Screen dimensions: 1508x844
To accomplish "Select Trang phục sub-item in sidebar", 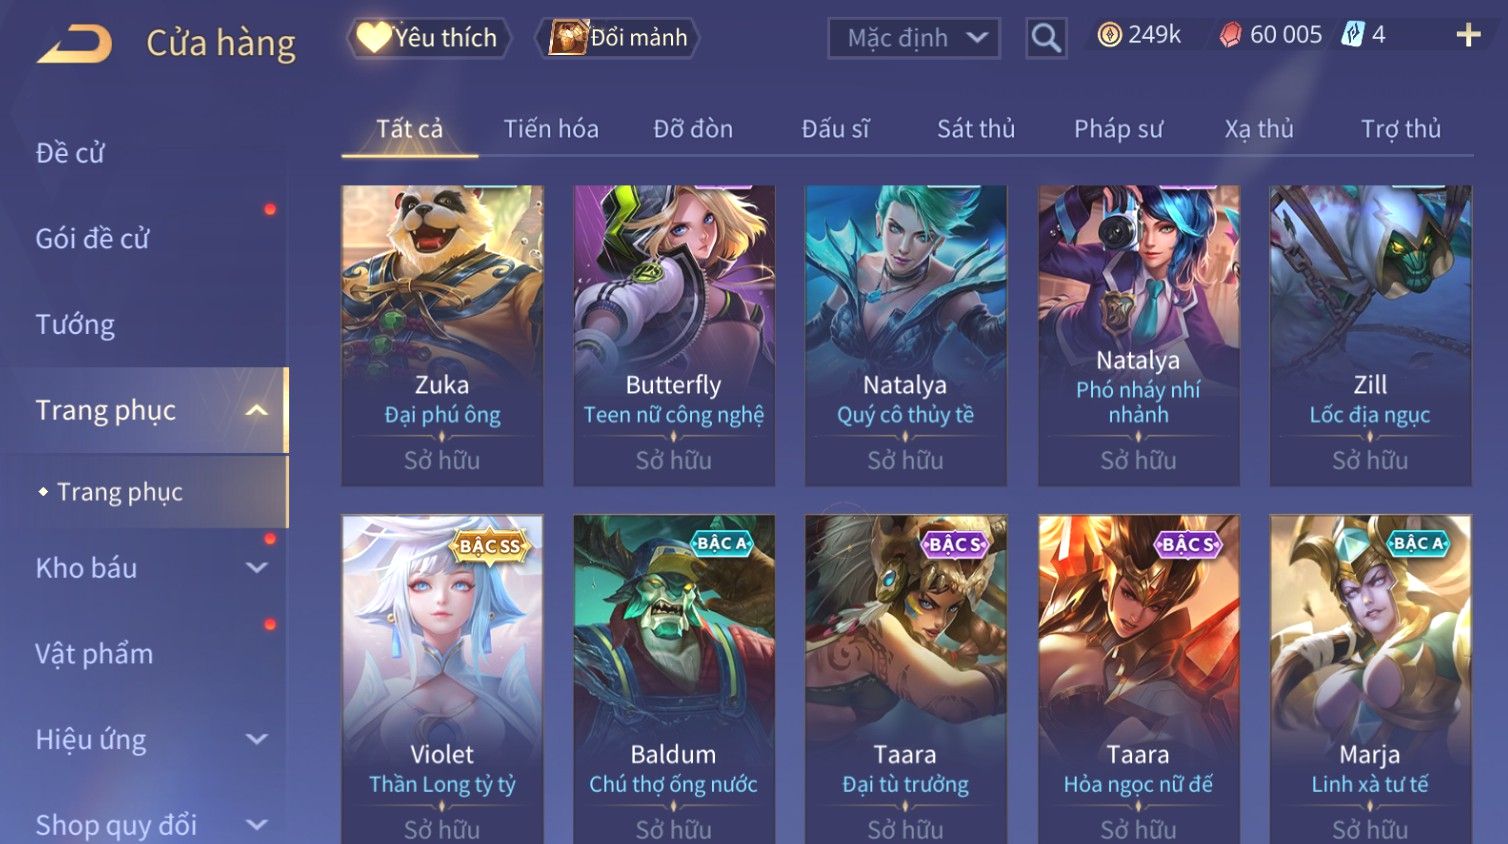I will pos(120,492).
